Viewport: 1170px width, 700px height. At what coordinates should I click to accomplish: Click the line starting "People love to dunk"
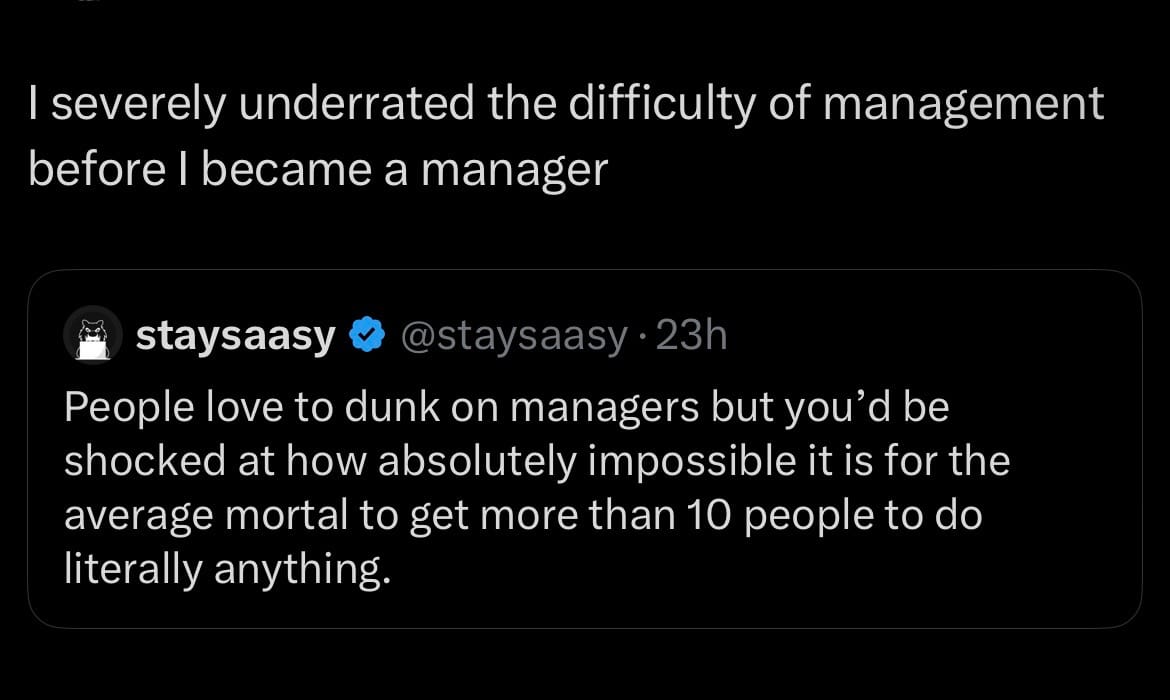(x=506, y=406)
